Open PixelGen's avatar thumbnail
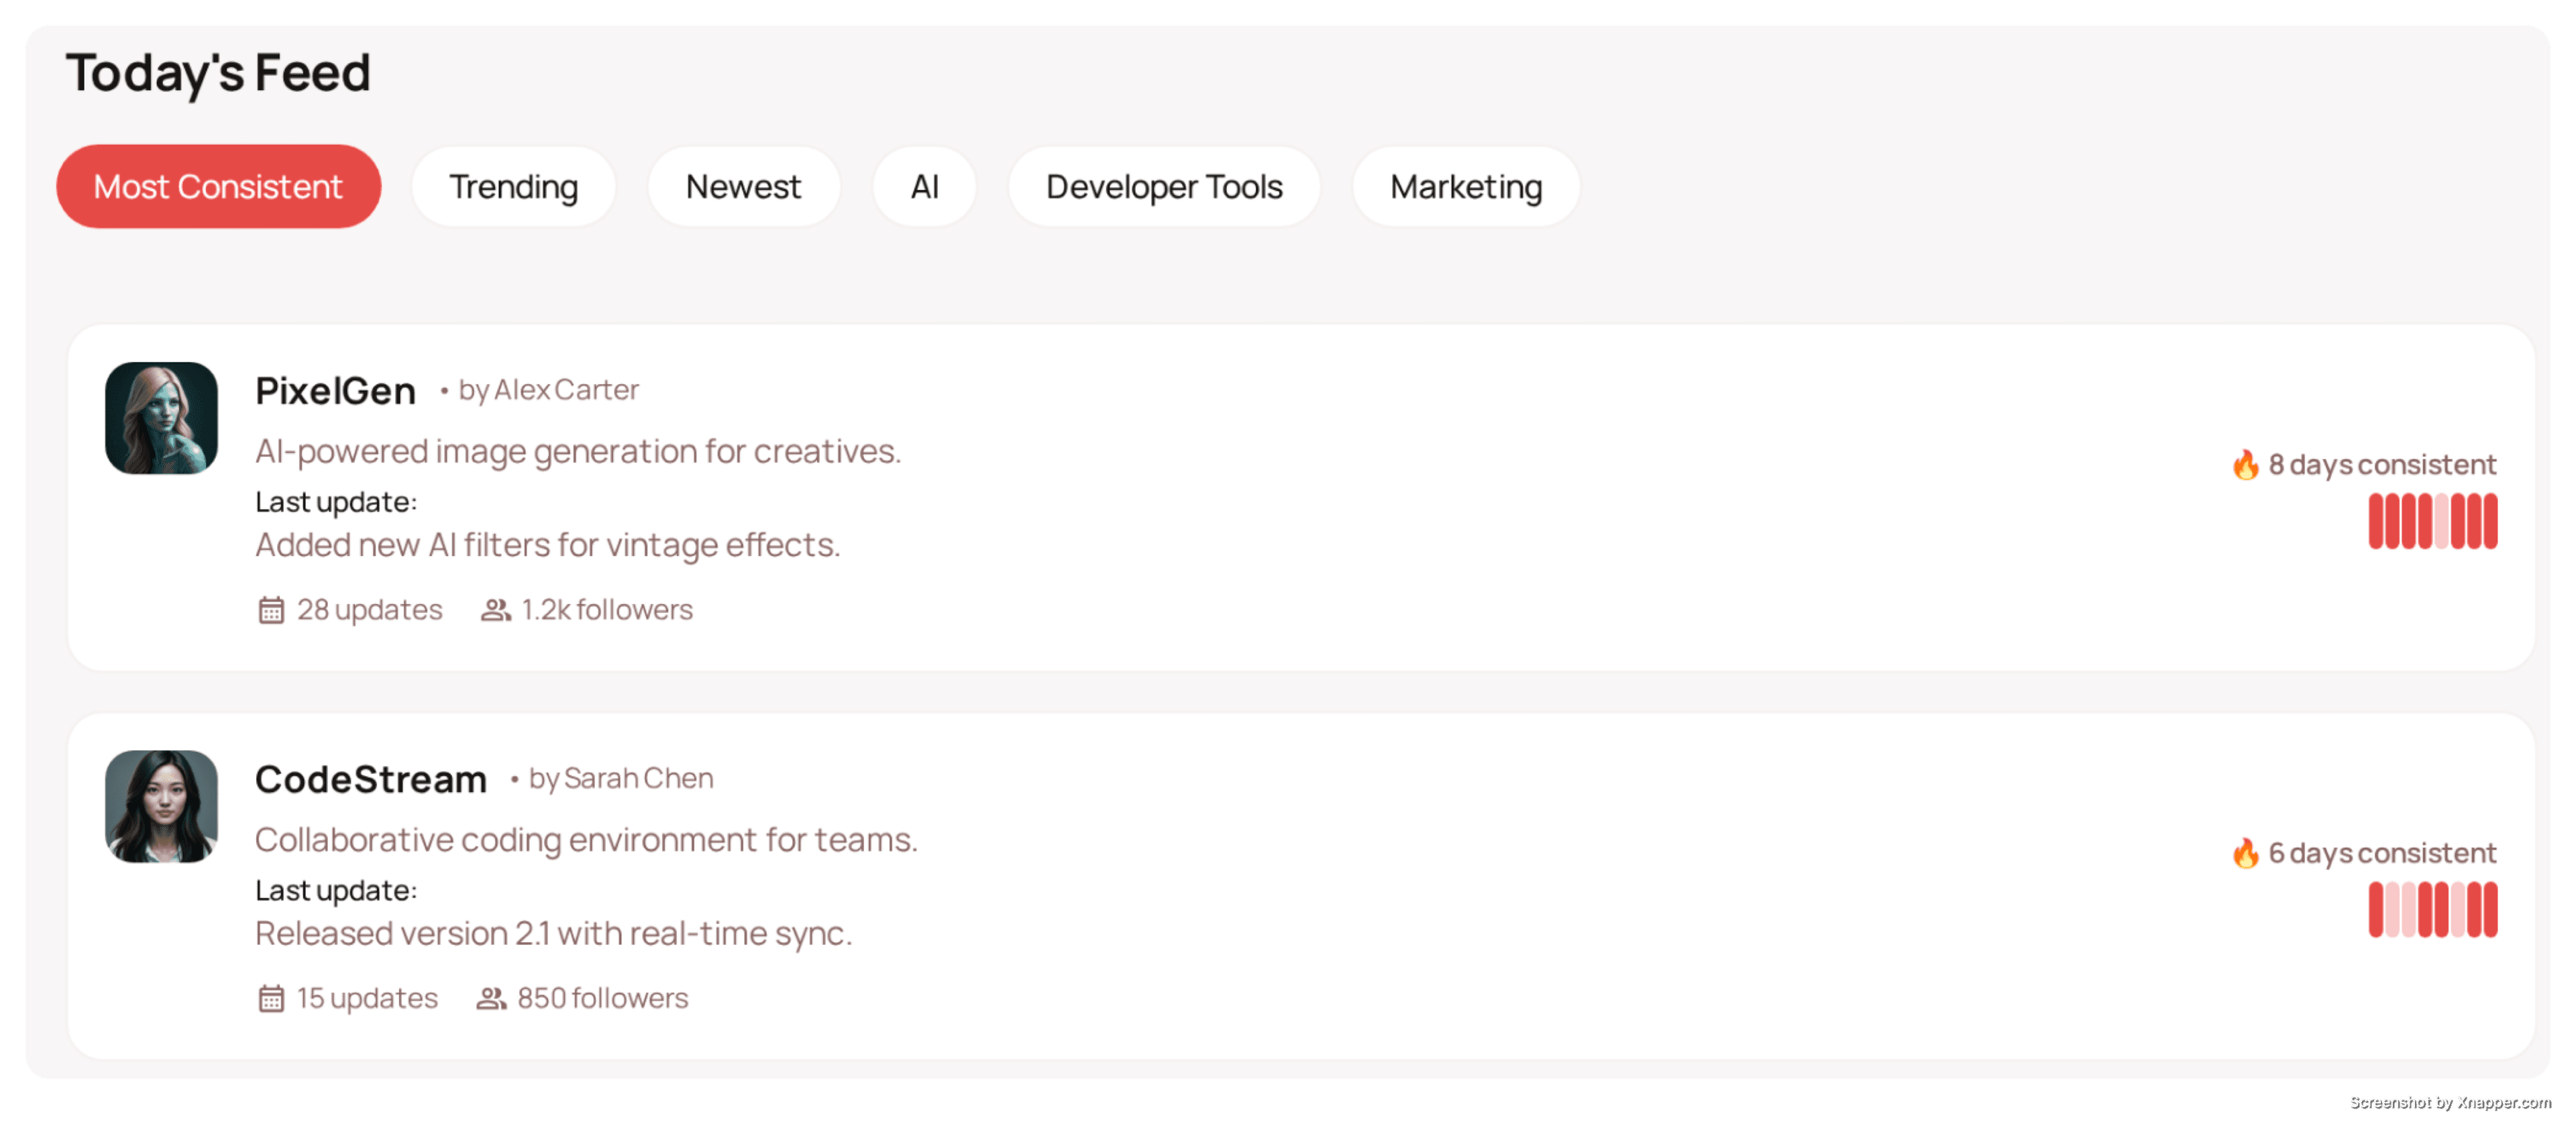 pos(161,418)
